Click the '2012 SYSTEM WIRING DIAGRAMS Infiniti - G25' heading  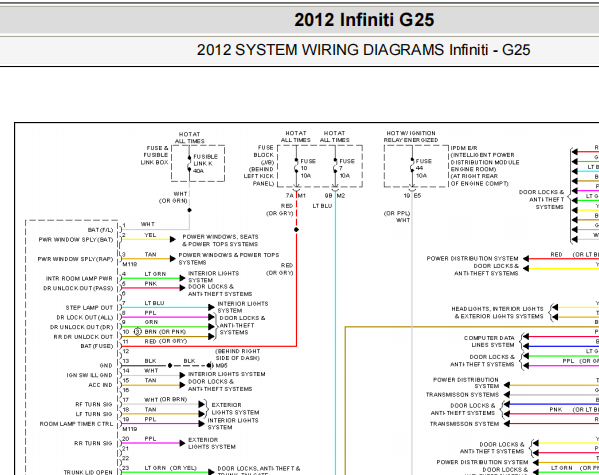click(x=363, y=50)
